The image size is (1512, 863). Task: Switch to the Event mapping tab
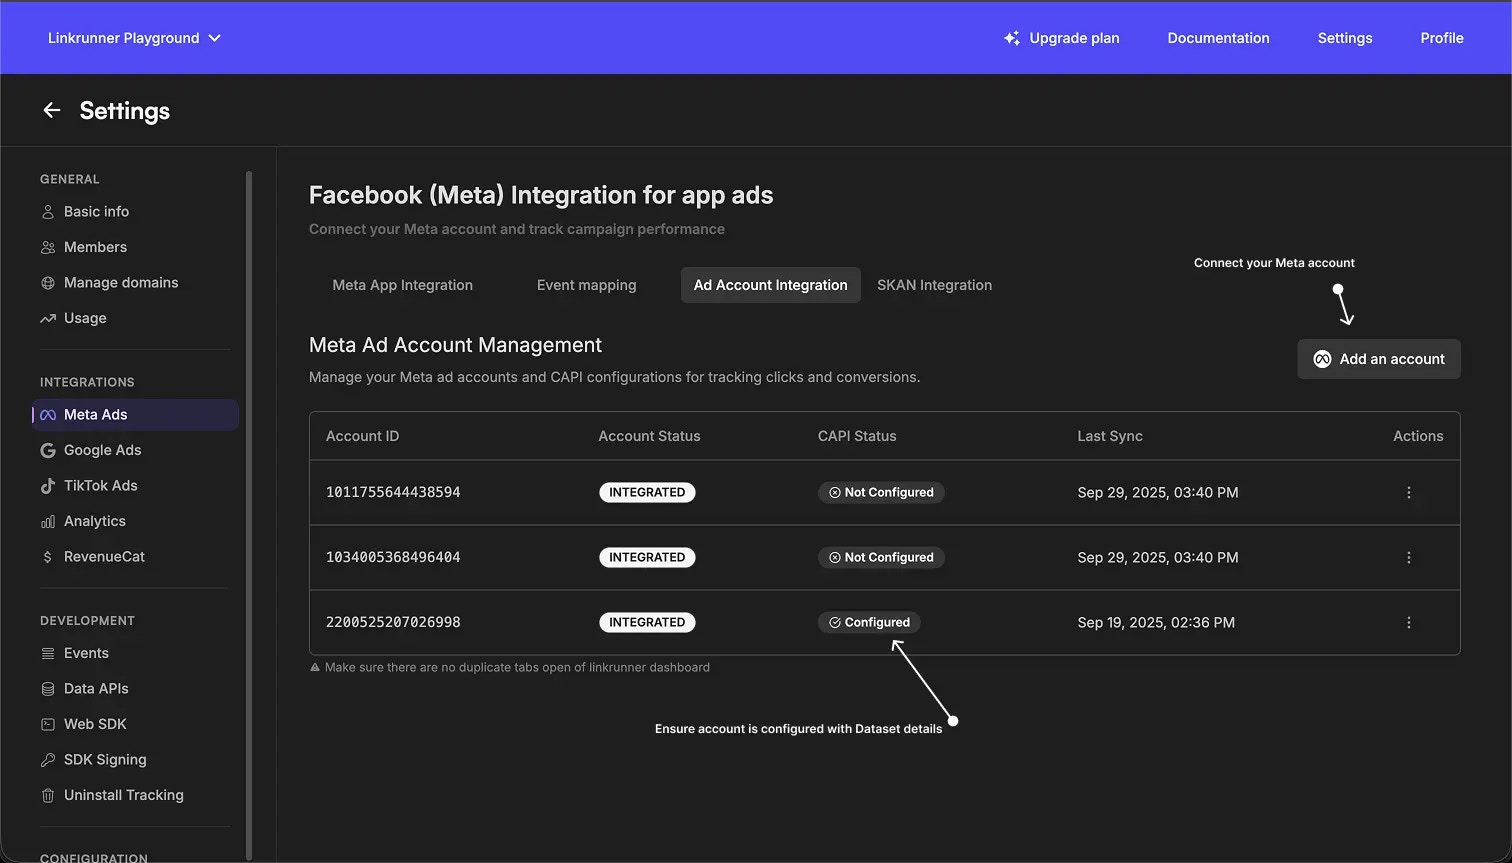[586, 285]
